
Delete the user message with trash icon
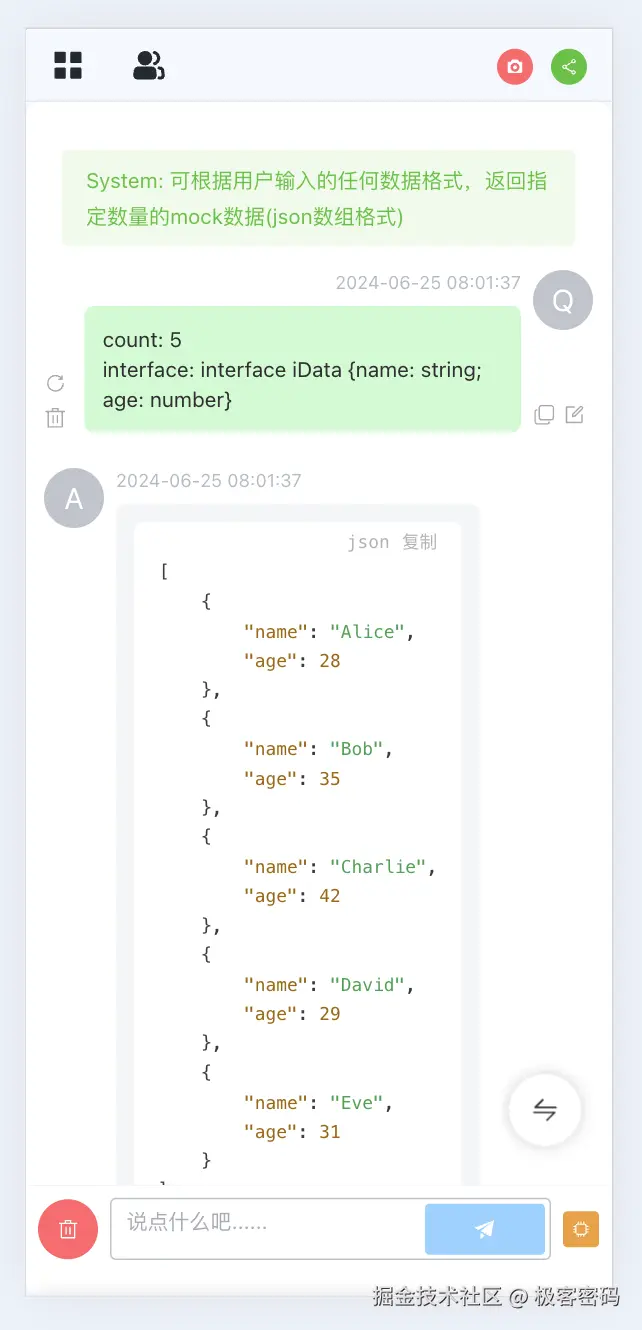[x=55, y=418]
